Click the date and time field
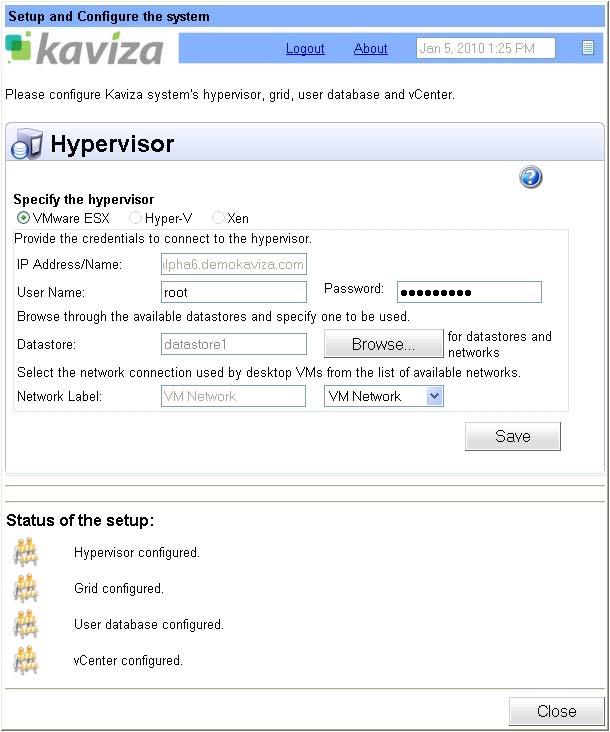Viewport: 610px width, 732px height. pyautogui.click(x=486, y=48)
